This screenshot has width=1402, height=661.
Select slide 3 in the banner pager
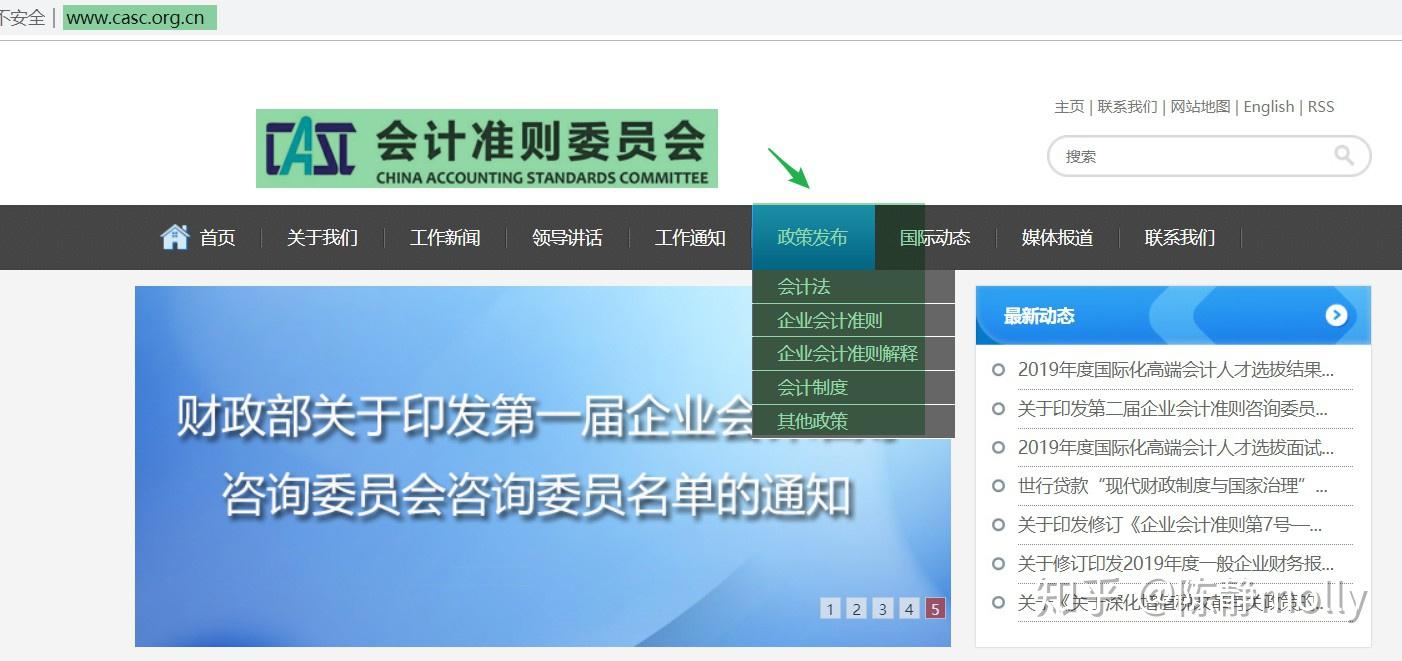[x=882, y=608]
